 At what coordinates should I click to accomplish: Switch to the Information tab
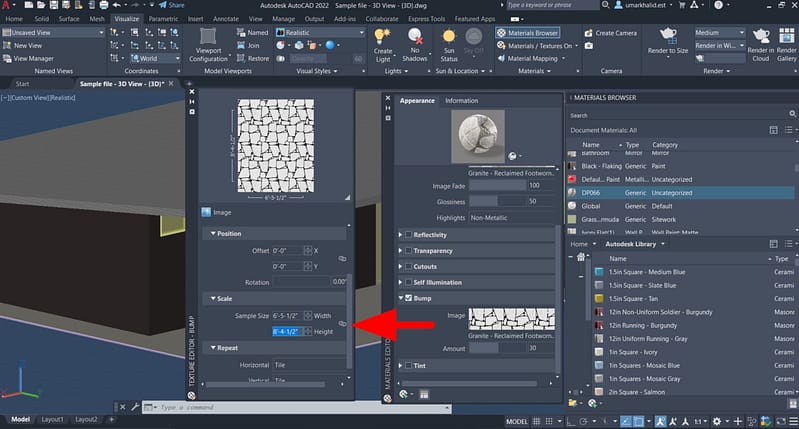[461, 101]
